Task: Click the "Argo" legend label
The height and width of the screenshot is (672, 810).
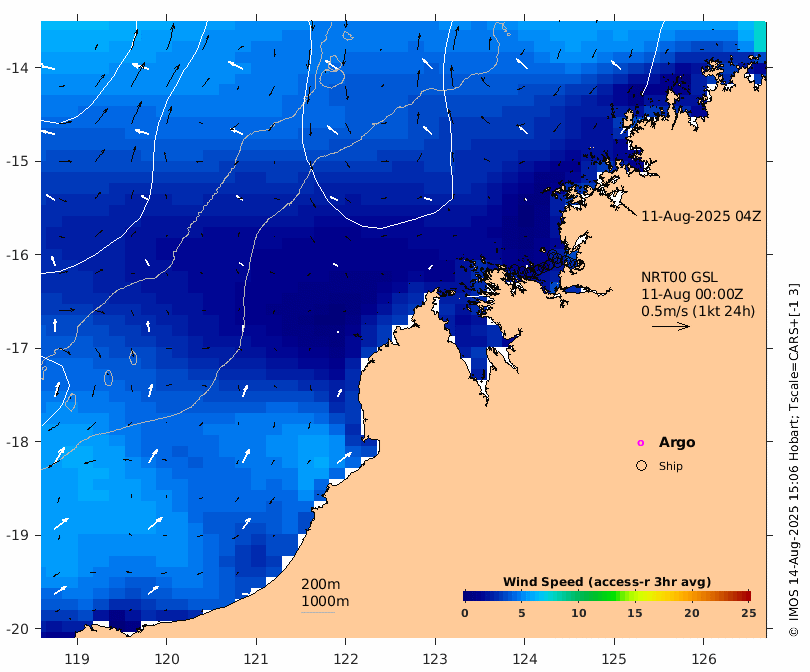Action: coord(677,443)
